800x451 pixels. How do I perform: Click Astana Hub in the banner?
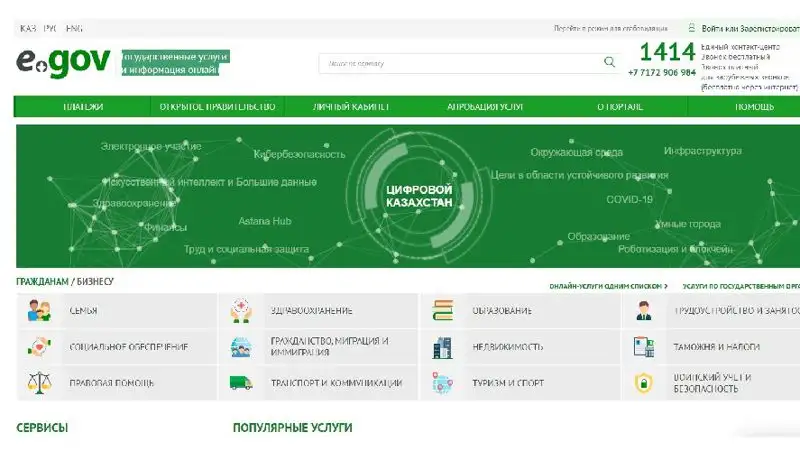click(x=265, y=221)
